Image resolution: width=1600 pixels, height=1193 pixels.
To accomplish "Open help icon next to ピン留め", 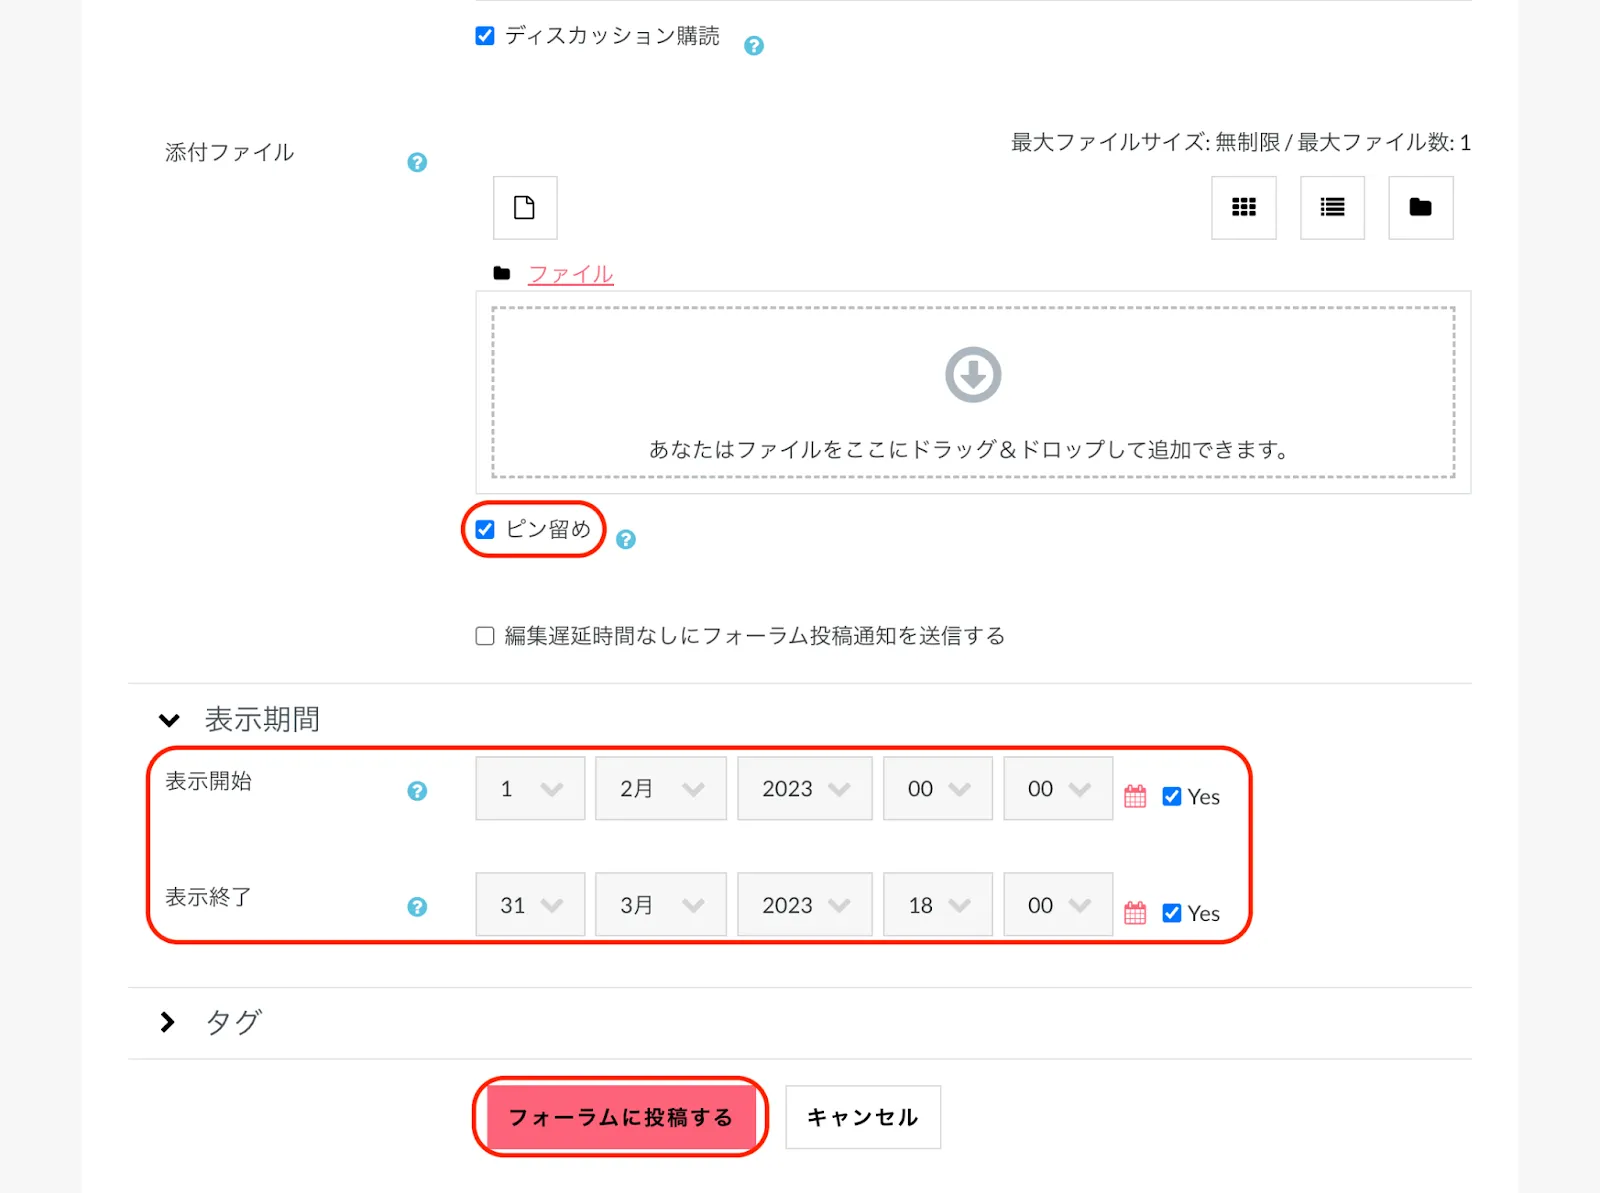I will [x=626, y=540].
